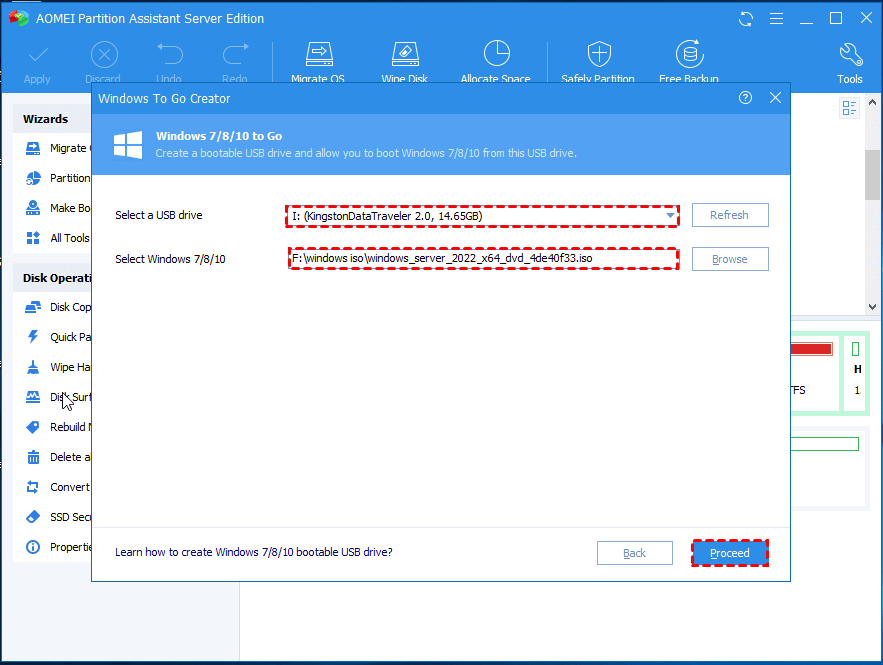Select Wipe Hard Drive in sidebar

coord(58,367)
